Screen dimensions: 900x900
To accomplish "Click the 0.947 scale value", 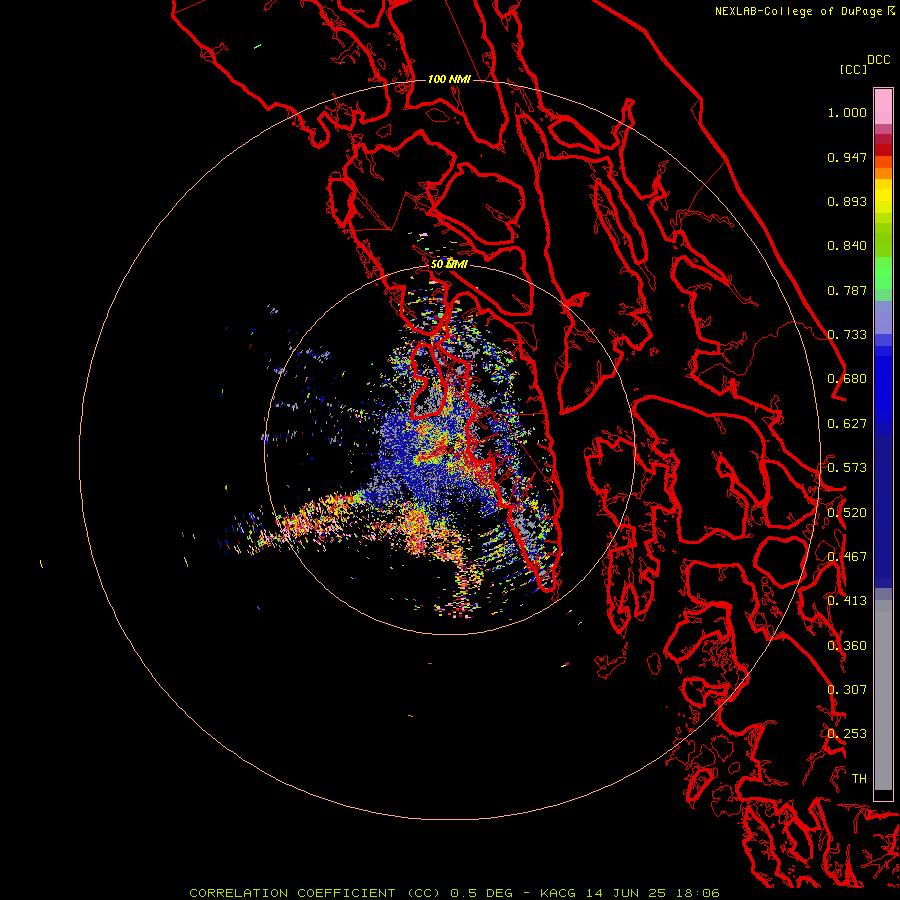I will pyautogui.click(x=847, y=157).
